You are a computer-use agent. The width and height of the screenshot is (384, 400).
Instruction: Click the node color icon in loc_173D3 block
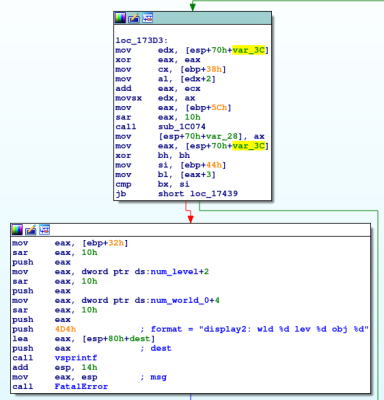tap(120, 18)
